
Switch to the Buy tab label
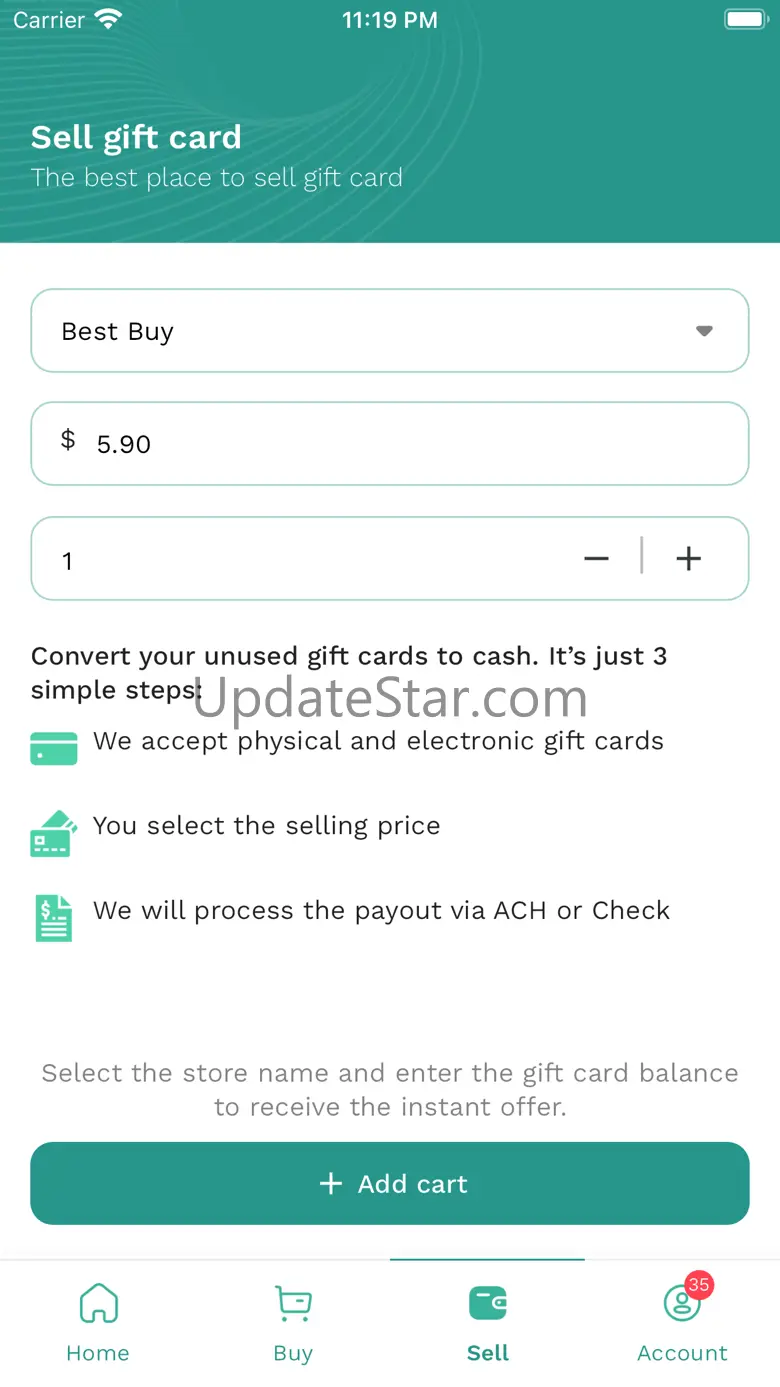(293, 1353)
